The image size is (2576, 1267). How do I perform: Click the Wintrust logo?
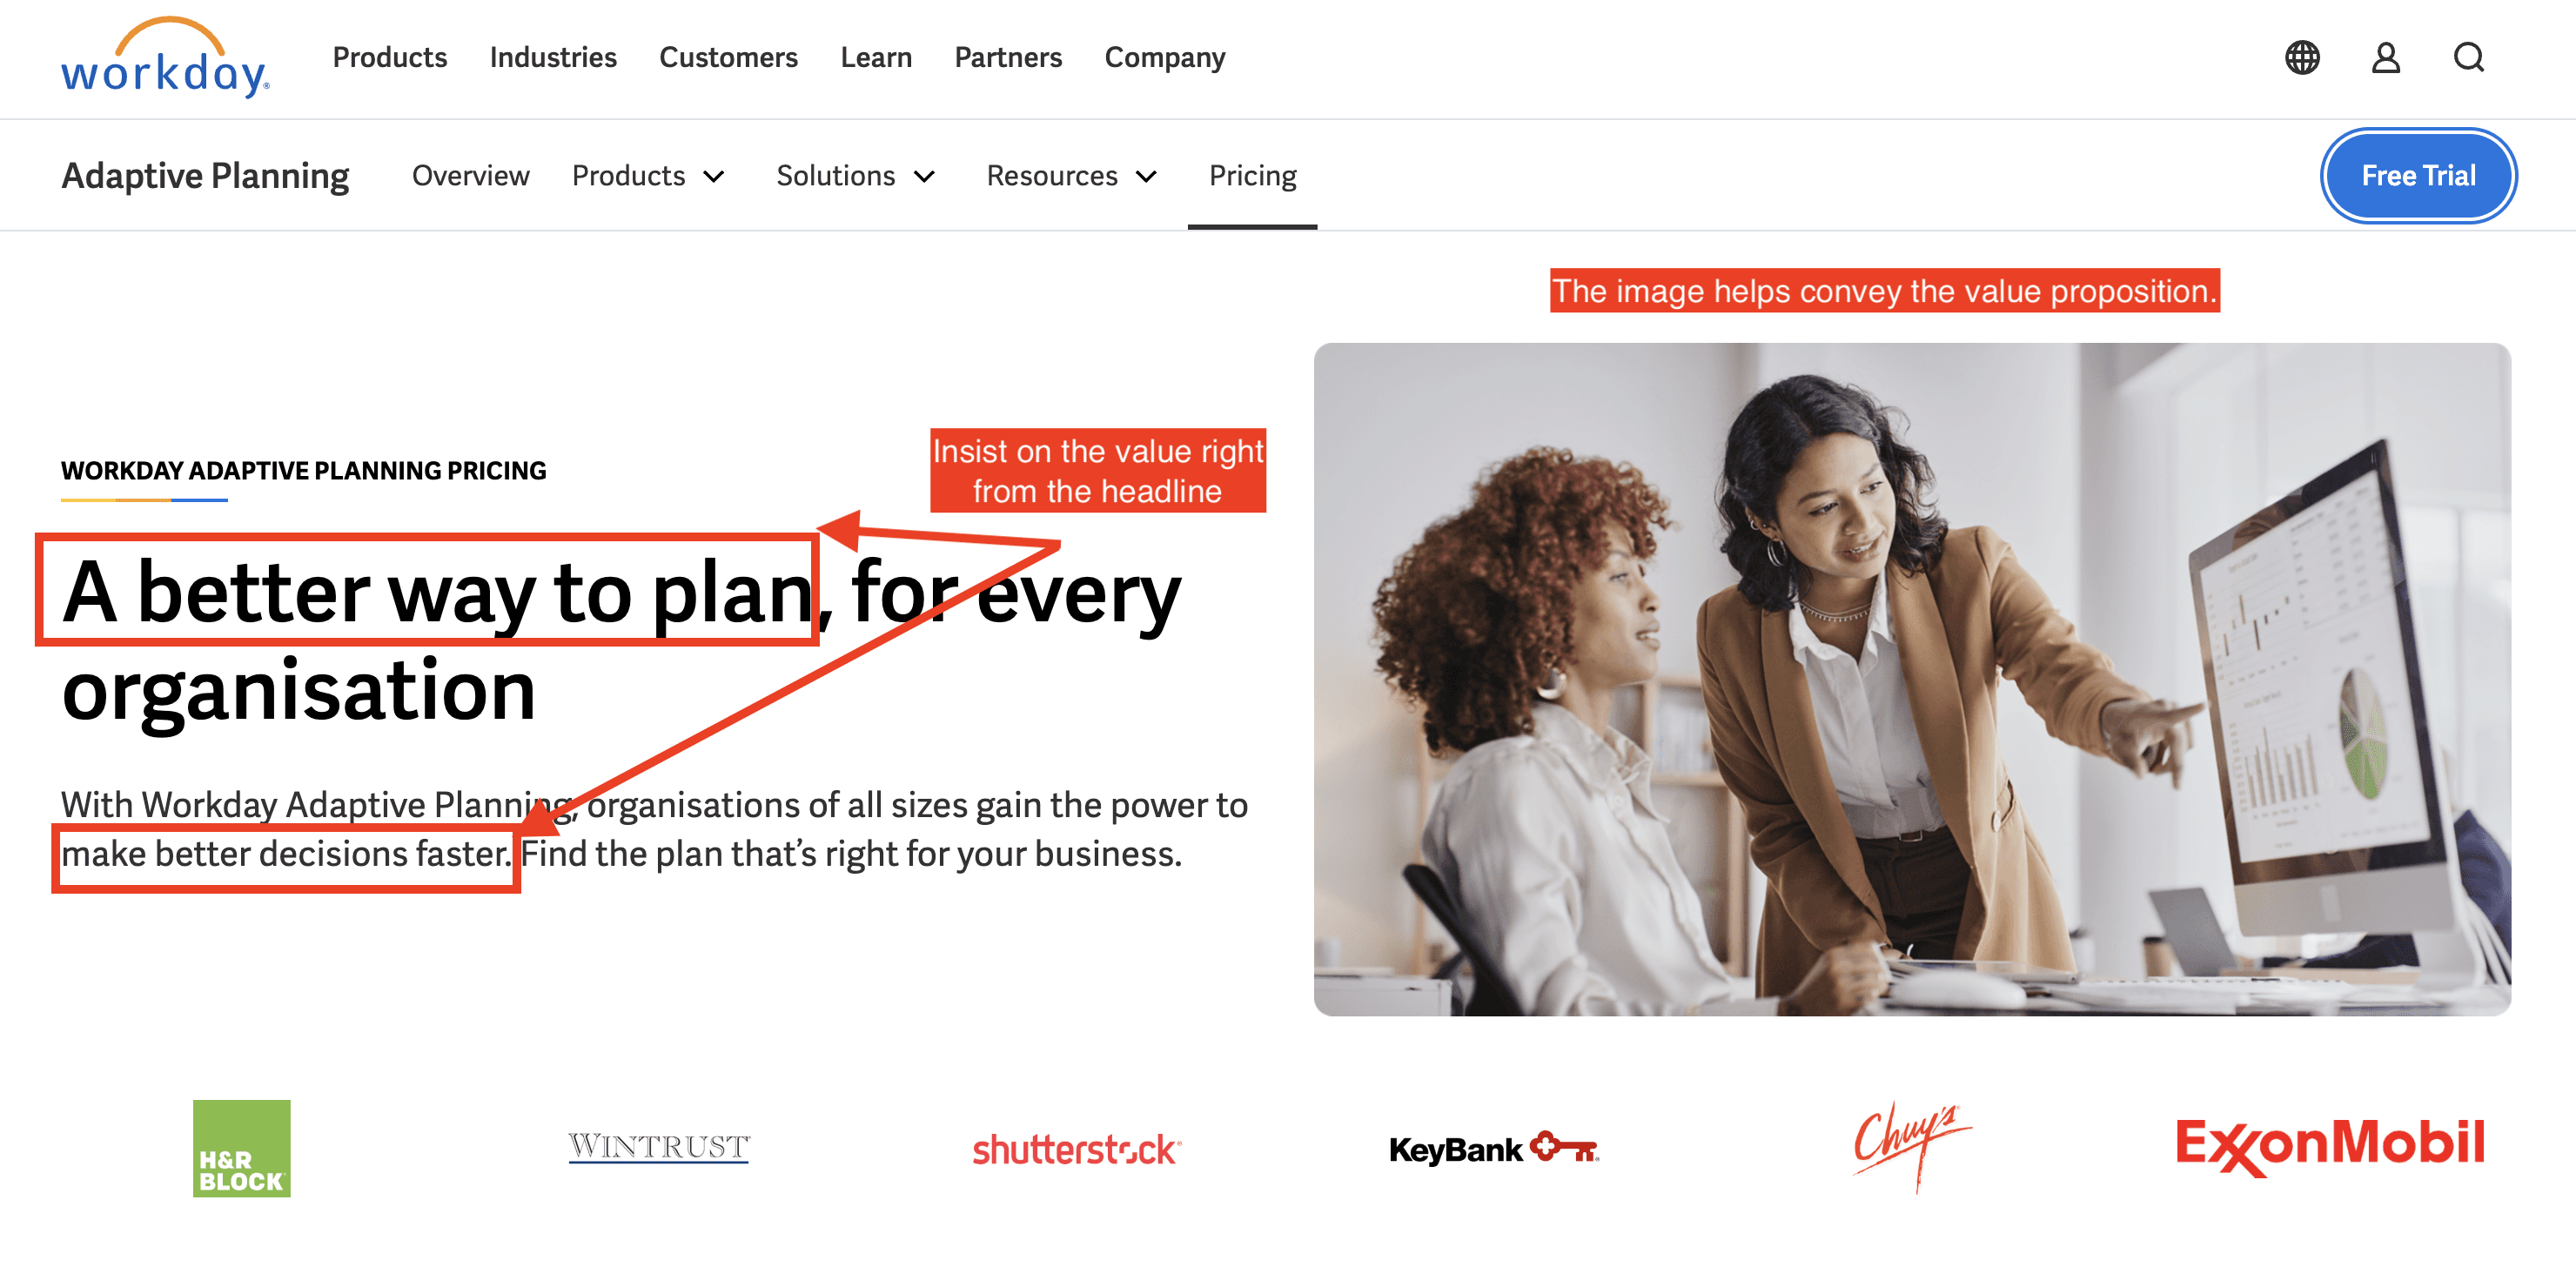pos(659,1147)
